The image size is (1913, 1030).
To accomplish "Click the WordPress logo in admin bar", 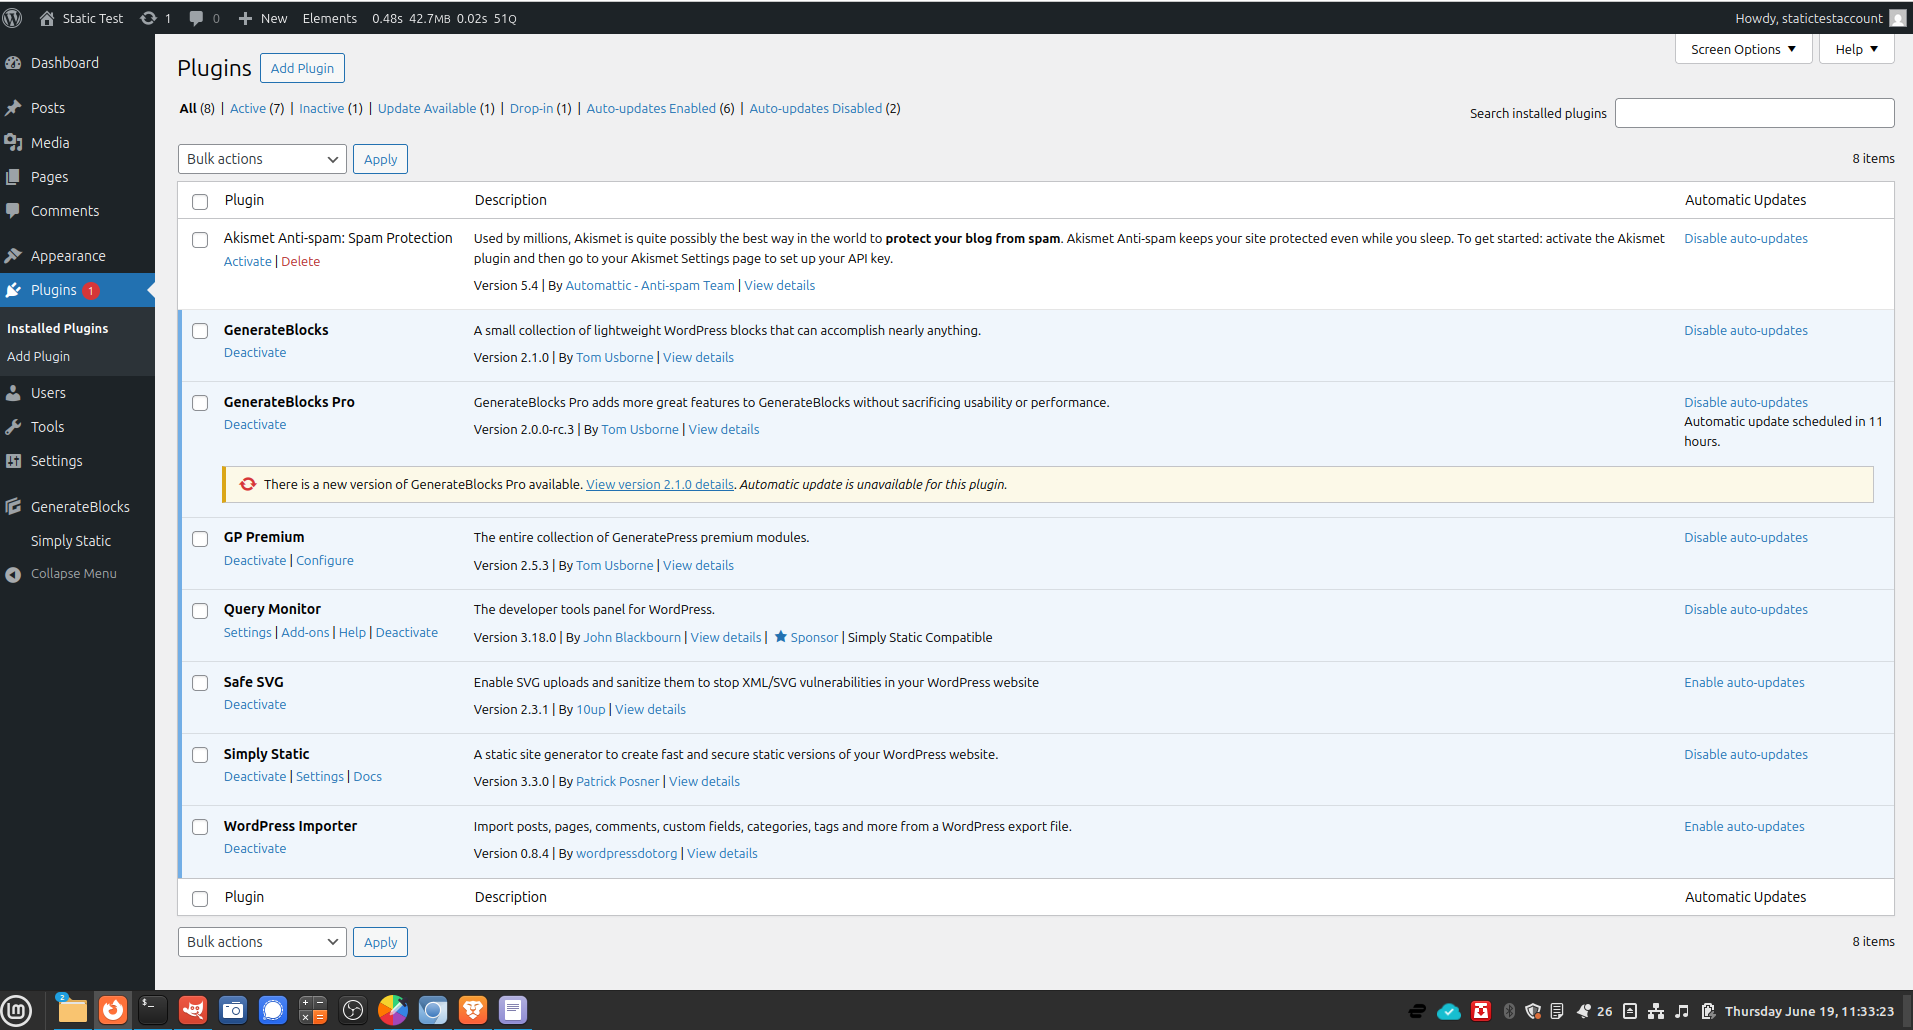I will pyautogui.click(x=13, y=18).
